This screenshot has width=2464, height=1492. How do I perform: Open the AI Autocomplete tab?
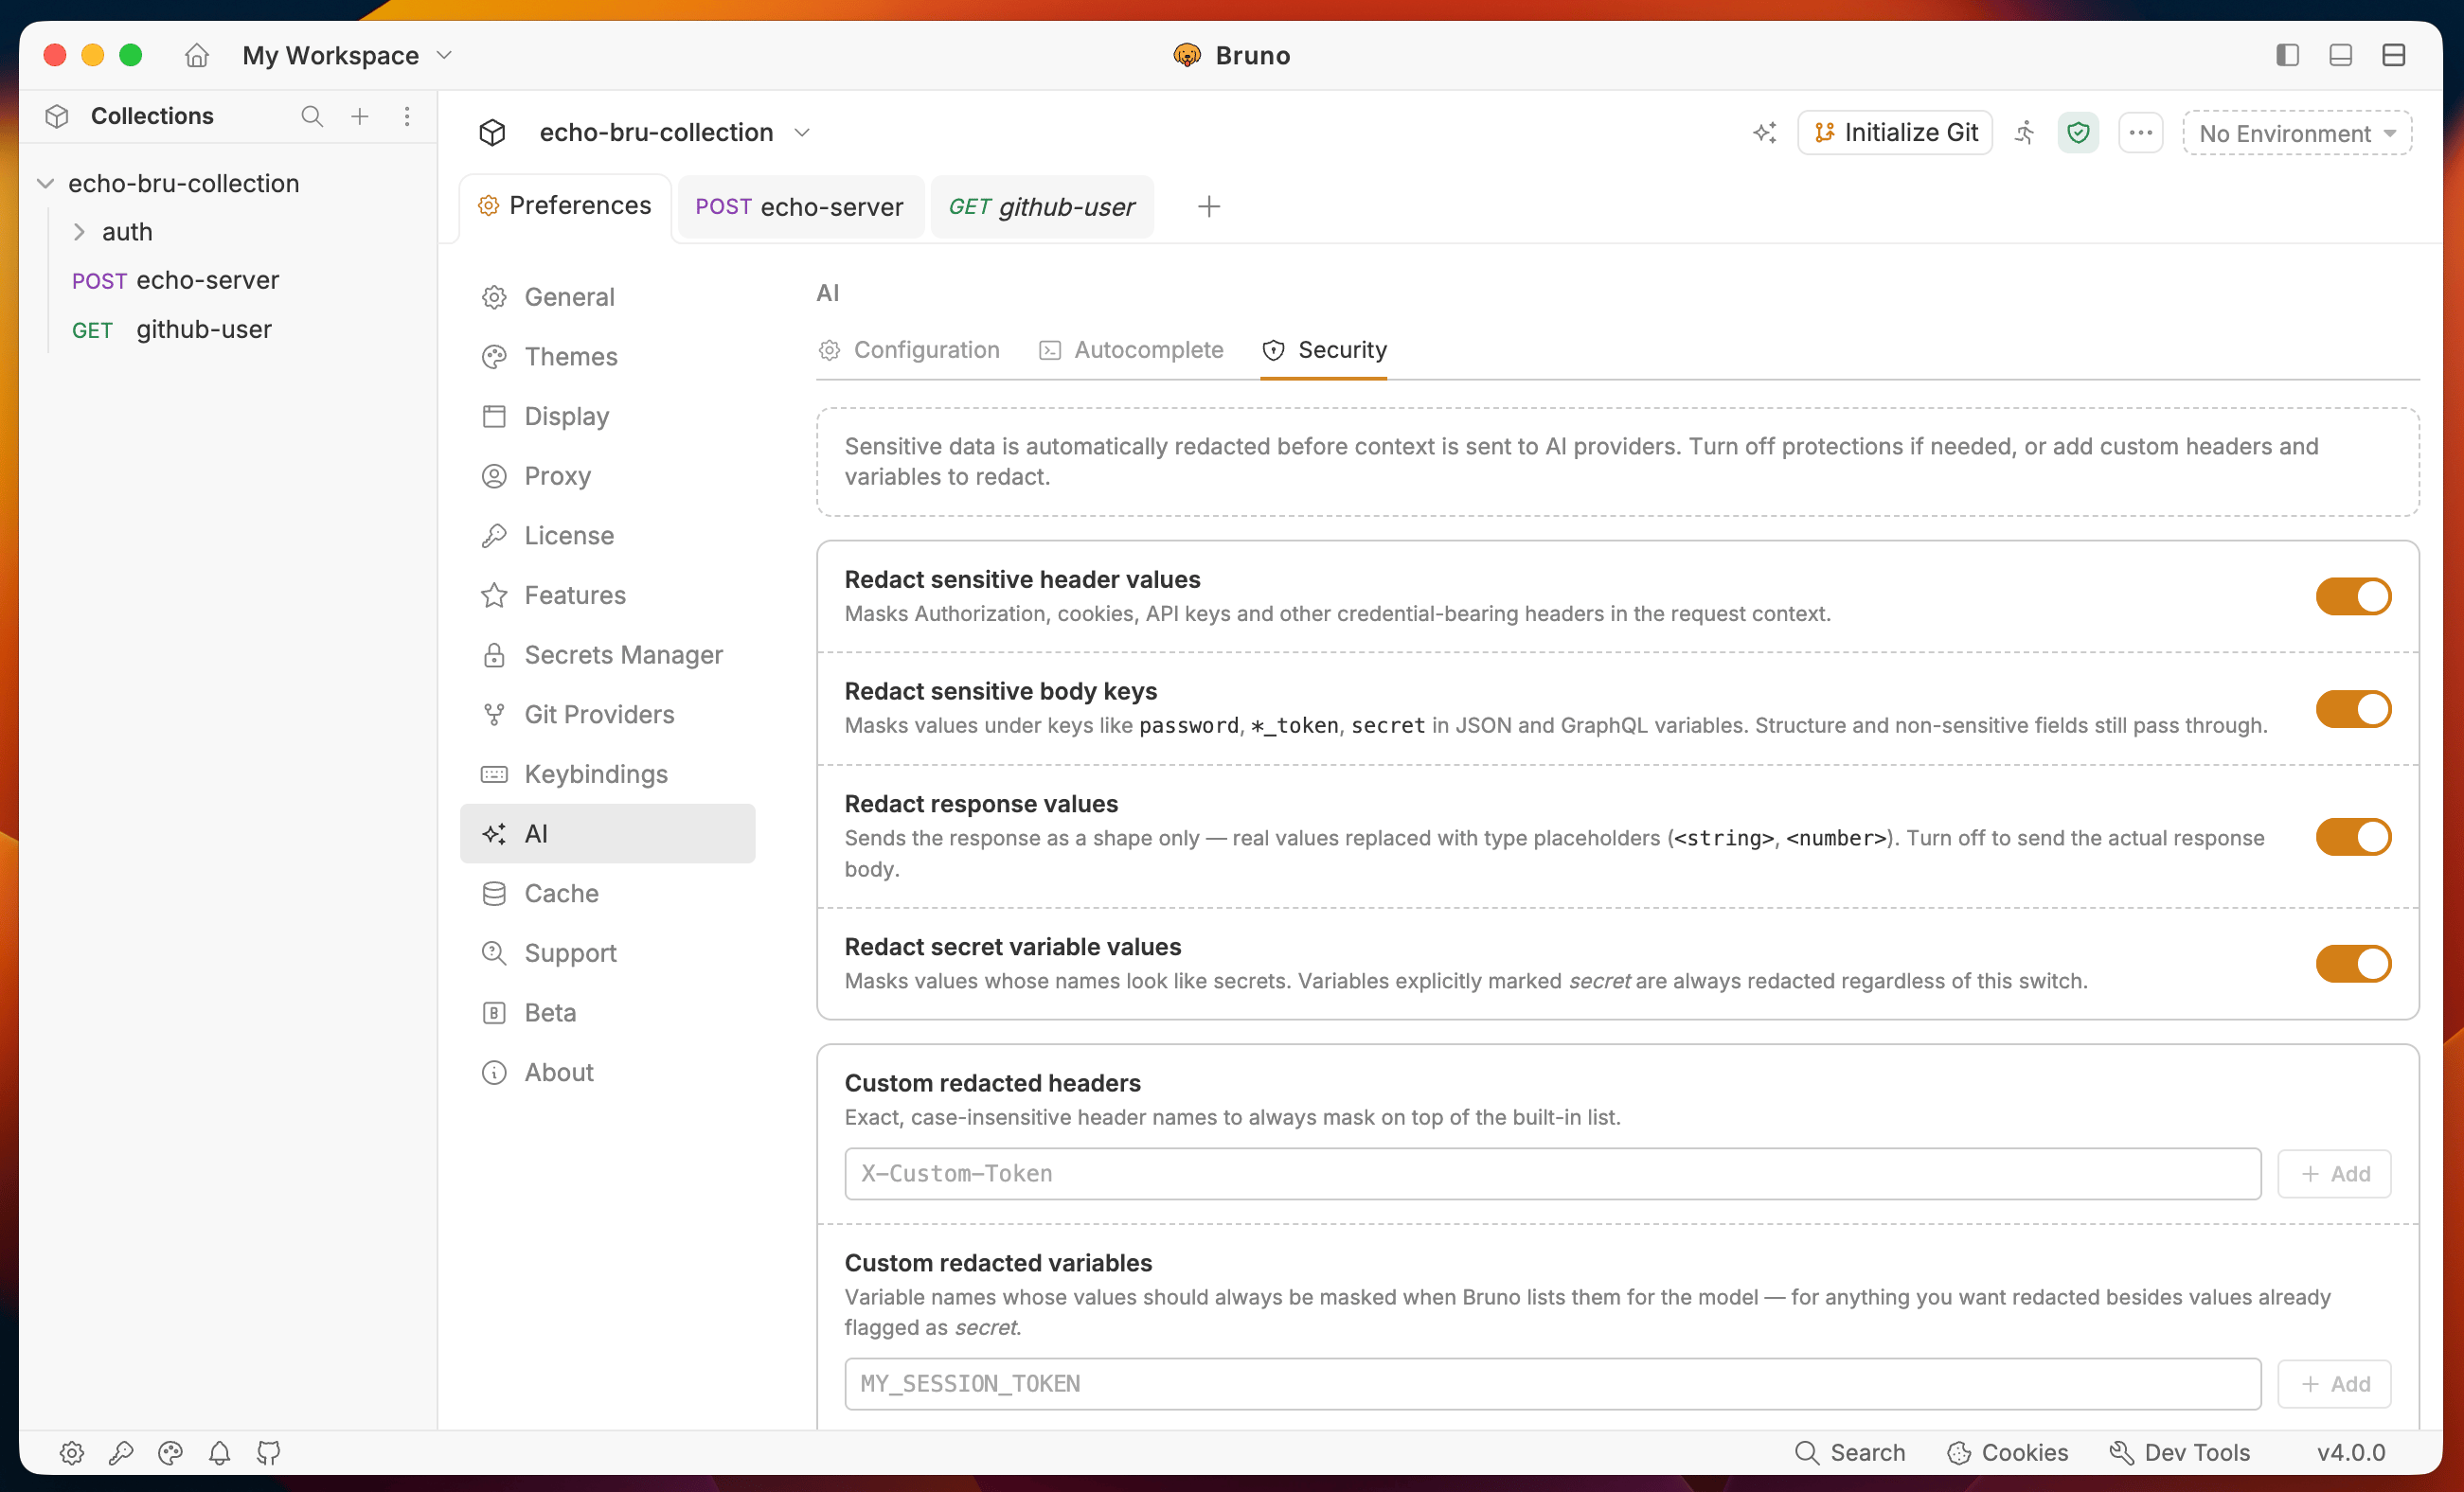[x=1131, y=350]
